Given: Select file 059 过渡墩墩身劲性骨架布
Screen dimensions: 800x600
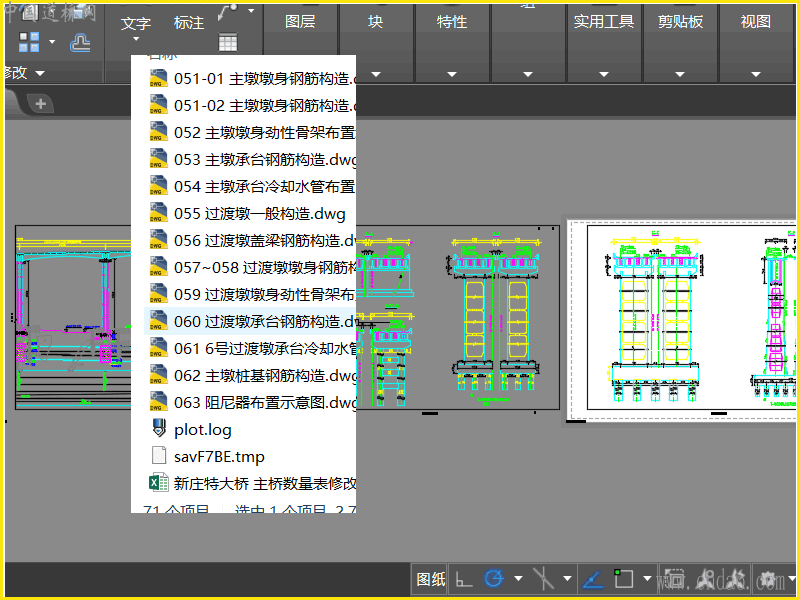Looking at the screenshot, I should [250, 295].
